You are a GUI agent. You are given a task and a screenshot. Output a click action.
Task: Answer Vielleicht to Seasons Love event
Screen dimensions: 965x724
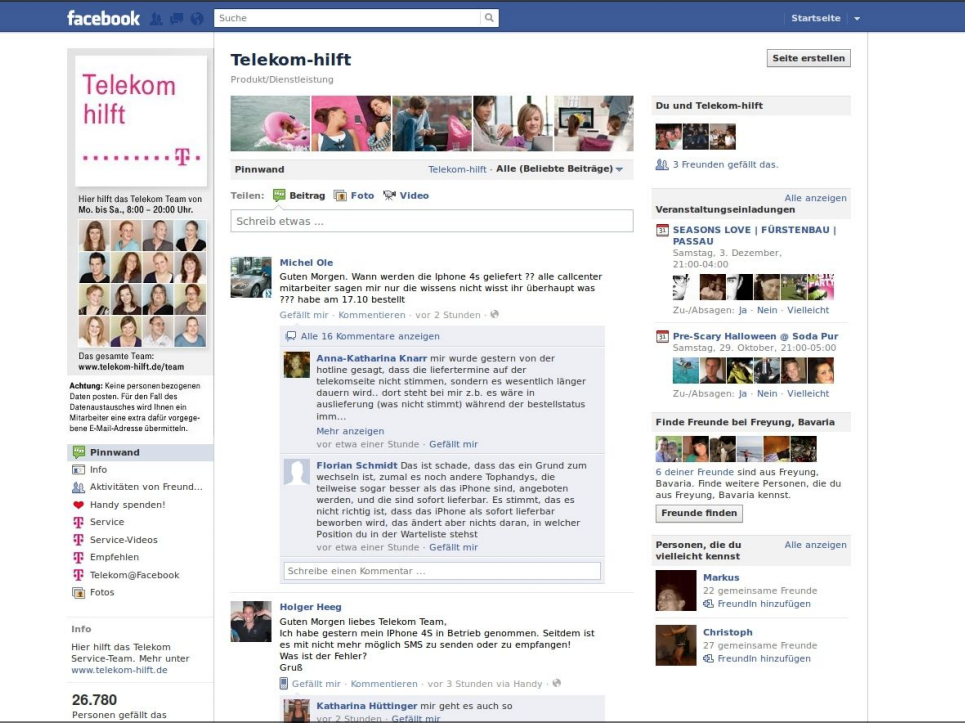tap(808, 310)
